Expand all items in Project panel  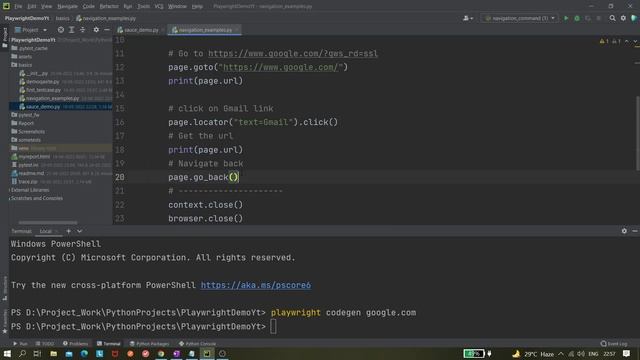point(71,30)
